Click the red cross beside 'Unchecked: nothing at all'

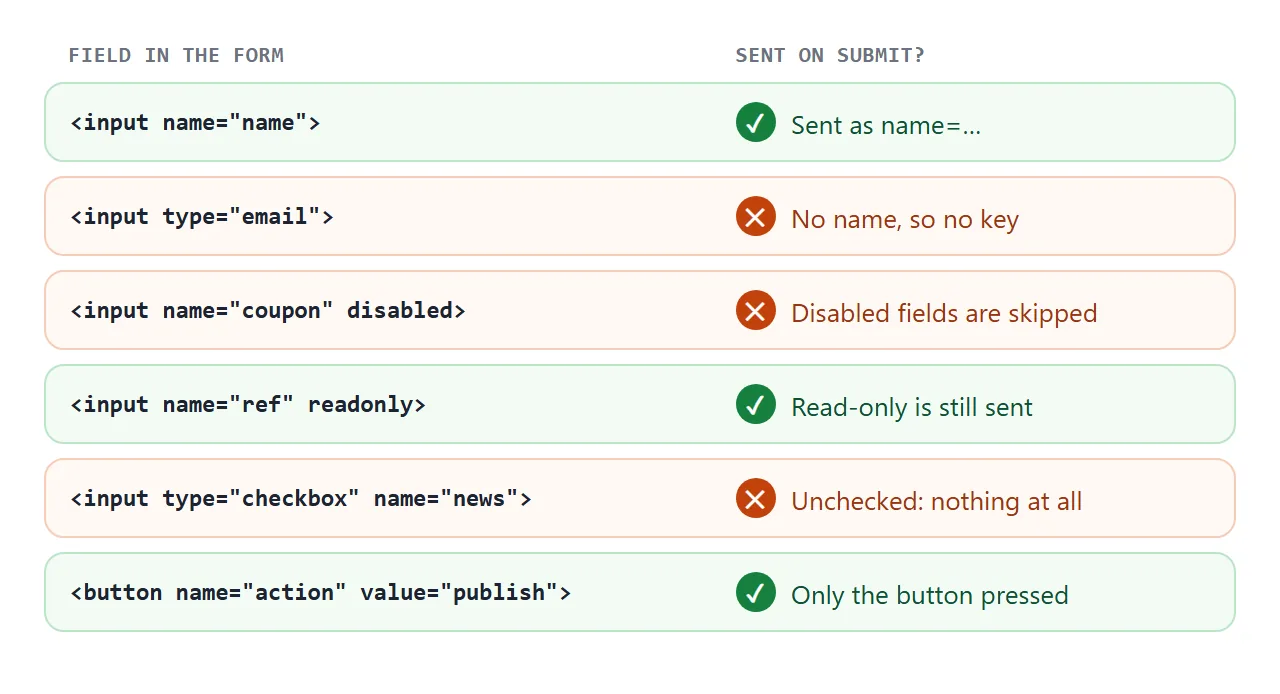coord(756,498)
